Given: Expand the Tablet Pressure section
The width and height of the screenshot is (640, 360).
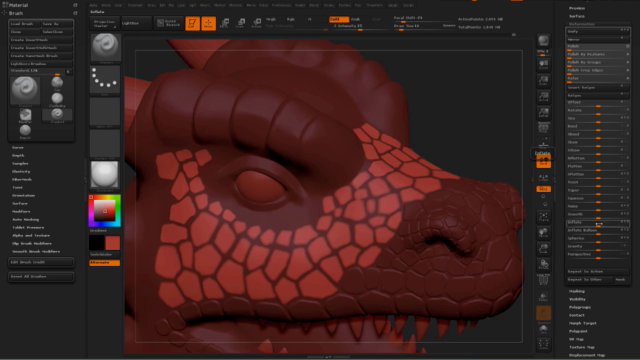Looking at the screenshot, I should click(28, 227).
